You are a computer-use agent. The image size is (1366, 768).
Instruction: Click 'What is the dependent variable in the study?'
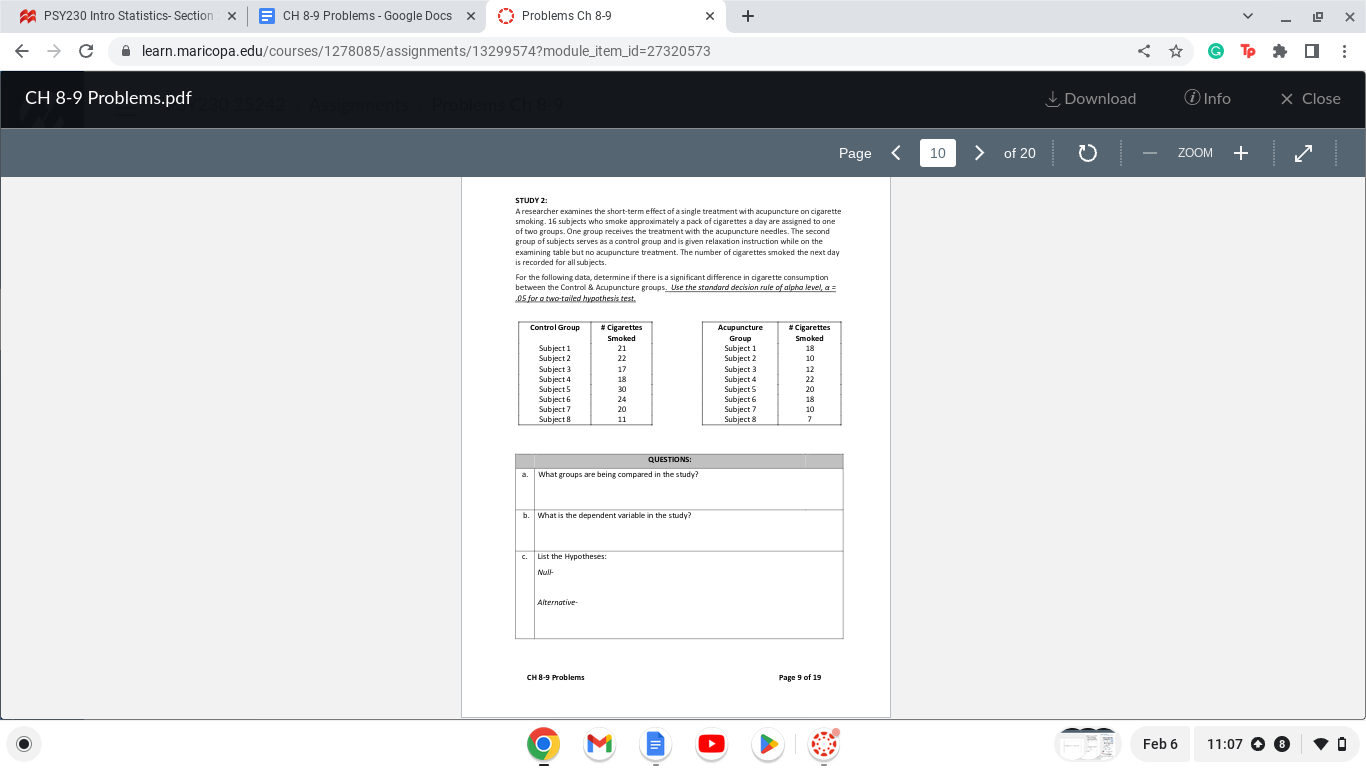pos(614,515)
